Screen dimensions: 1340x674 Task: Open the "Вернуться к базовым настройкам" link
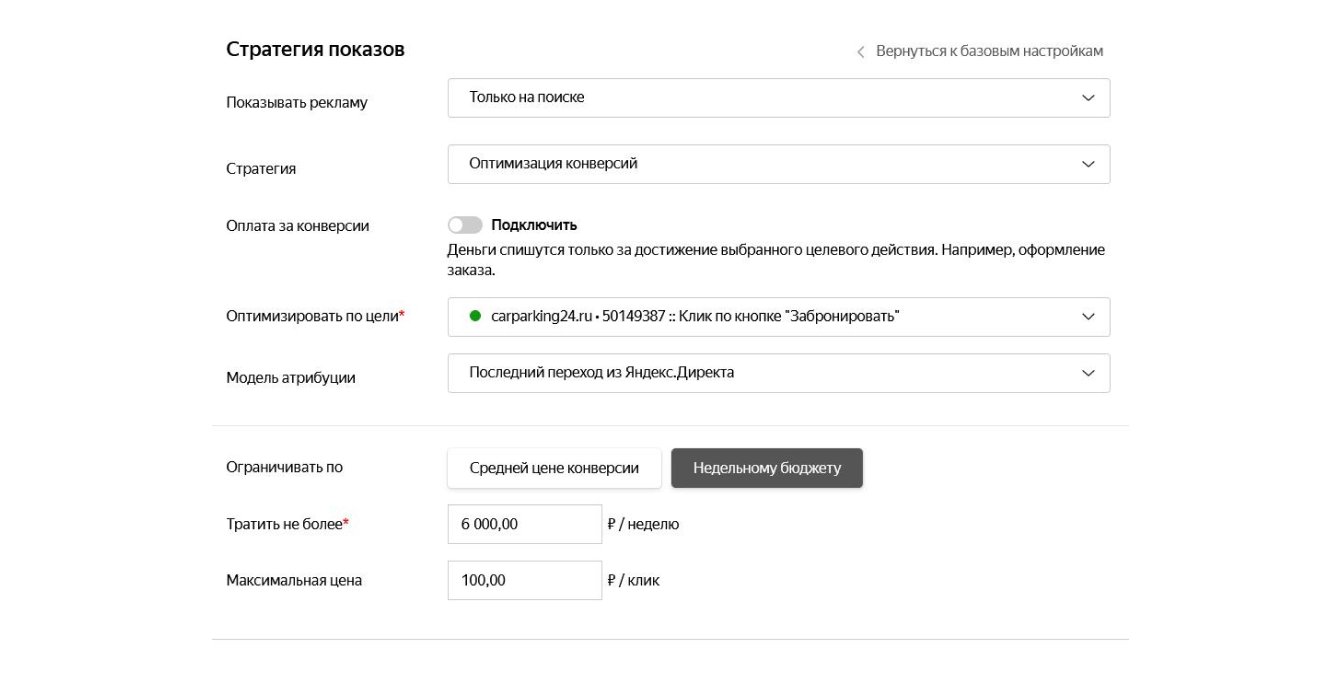pyautogui.click(x=989, y=51)
